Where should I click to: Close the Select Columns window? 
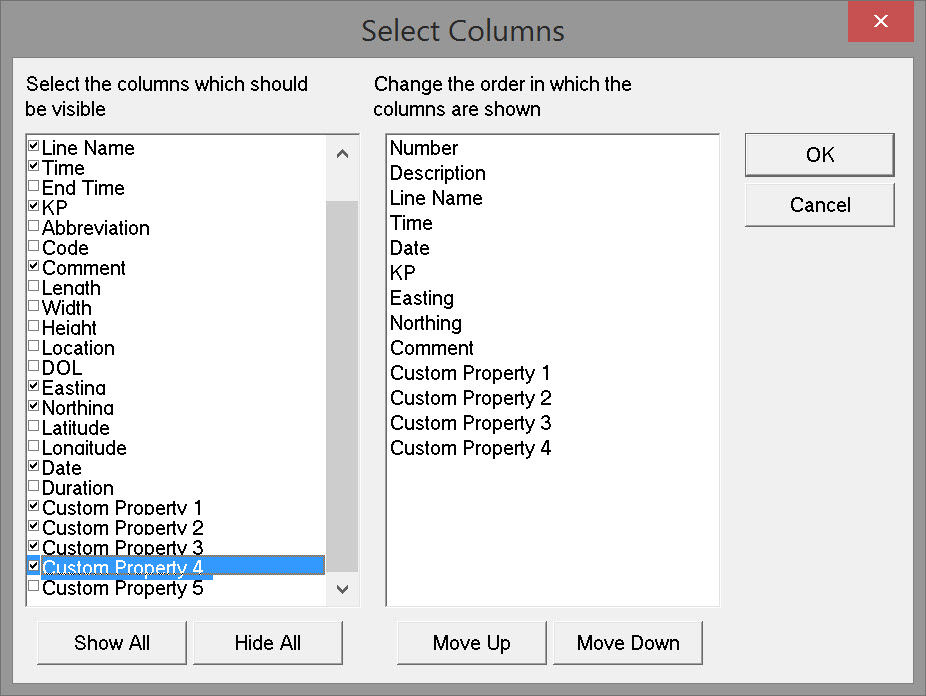(880, 22)
